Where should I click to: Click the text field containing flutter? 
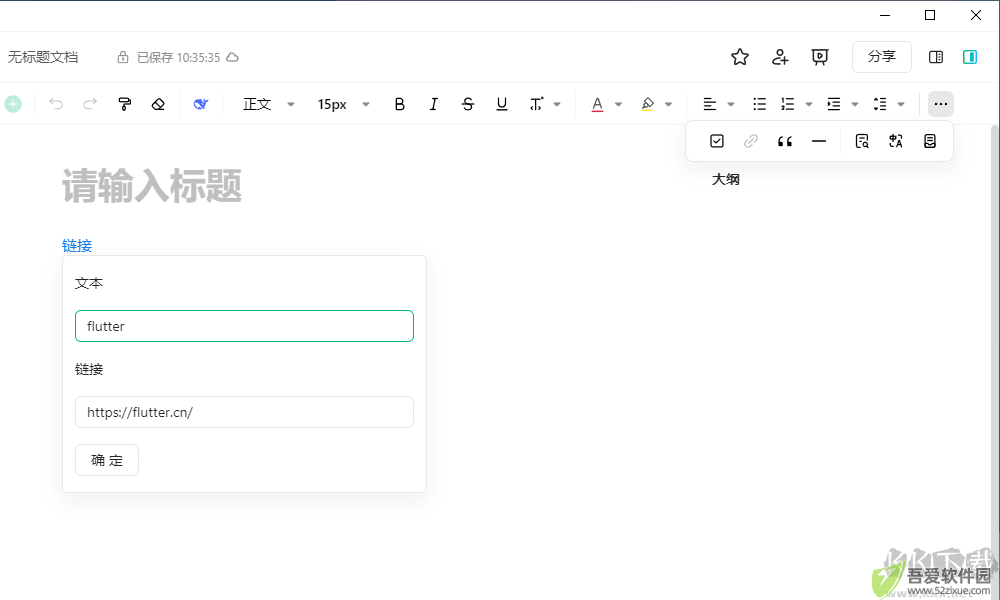point(244,326)
